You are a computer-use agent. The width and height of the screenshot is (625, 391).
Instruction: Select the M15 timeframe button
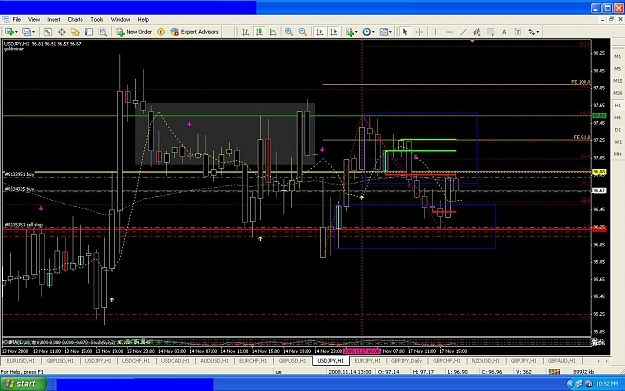(x=617, y=81)
